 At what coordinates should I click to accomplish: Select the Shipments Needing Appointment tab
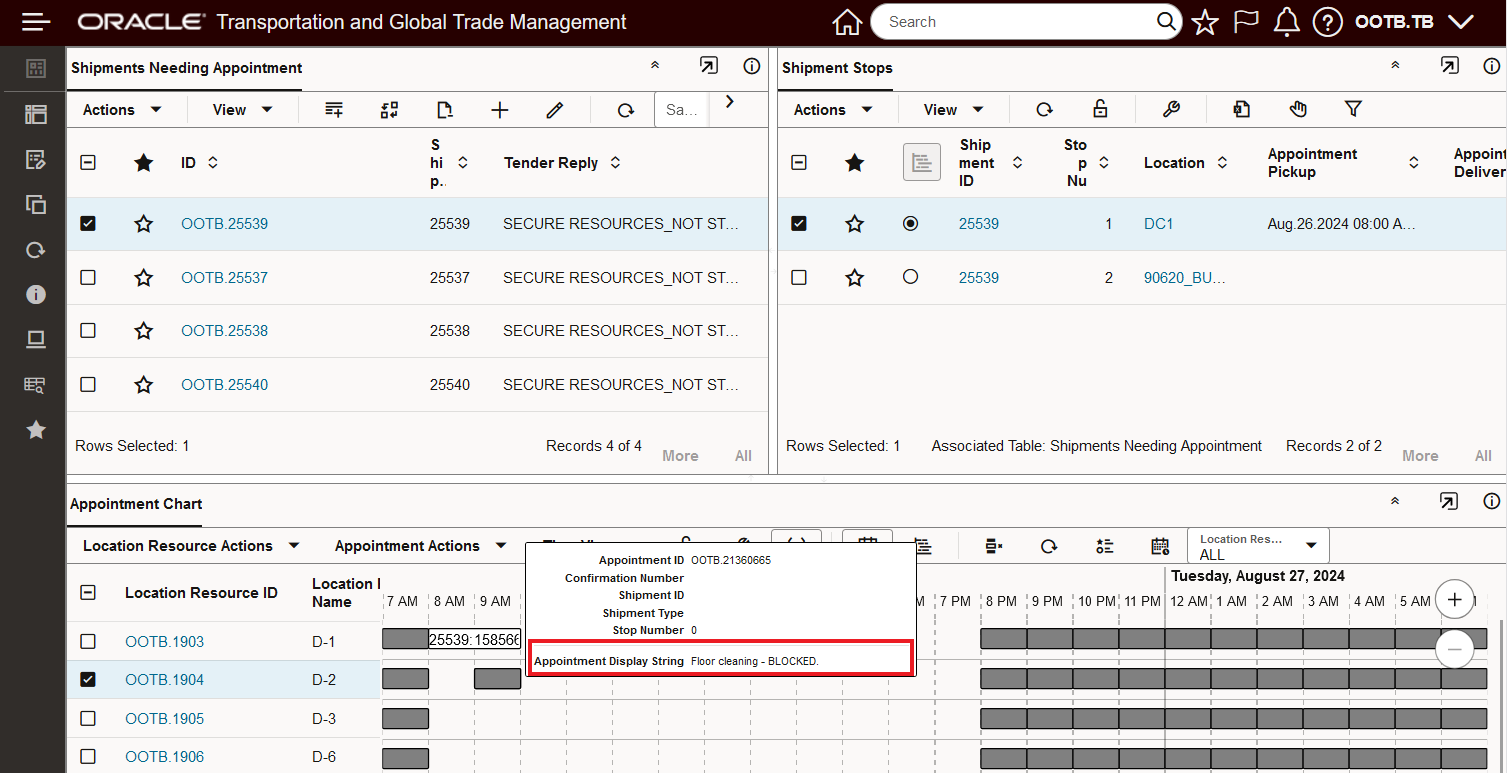[186, 68]
